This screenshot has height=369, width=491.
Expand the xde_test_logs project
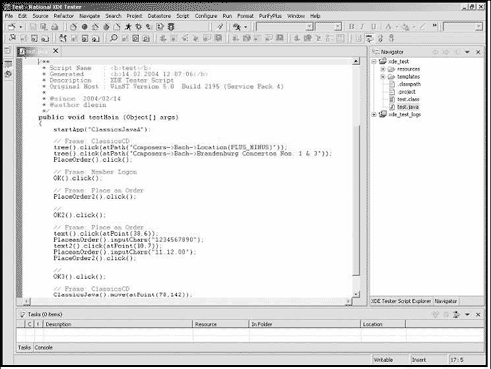(x=374, y=115)
